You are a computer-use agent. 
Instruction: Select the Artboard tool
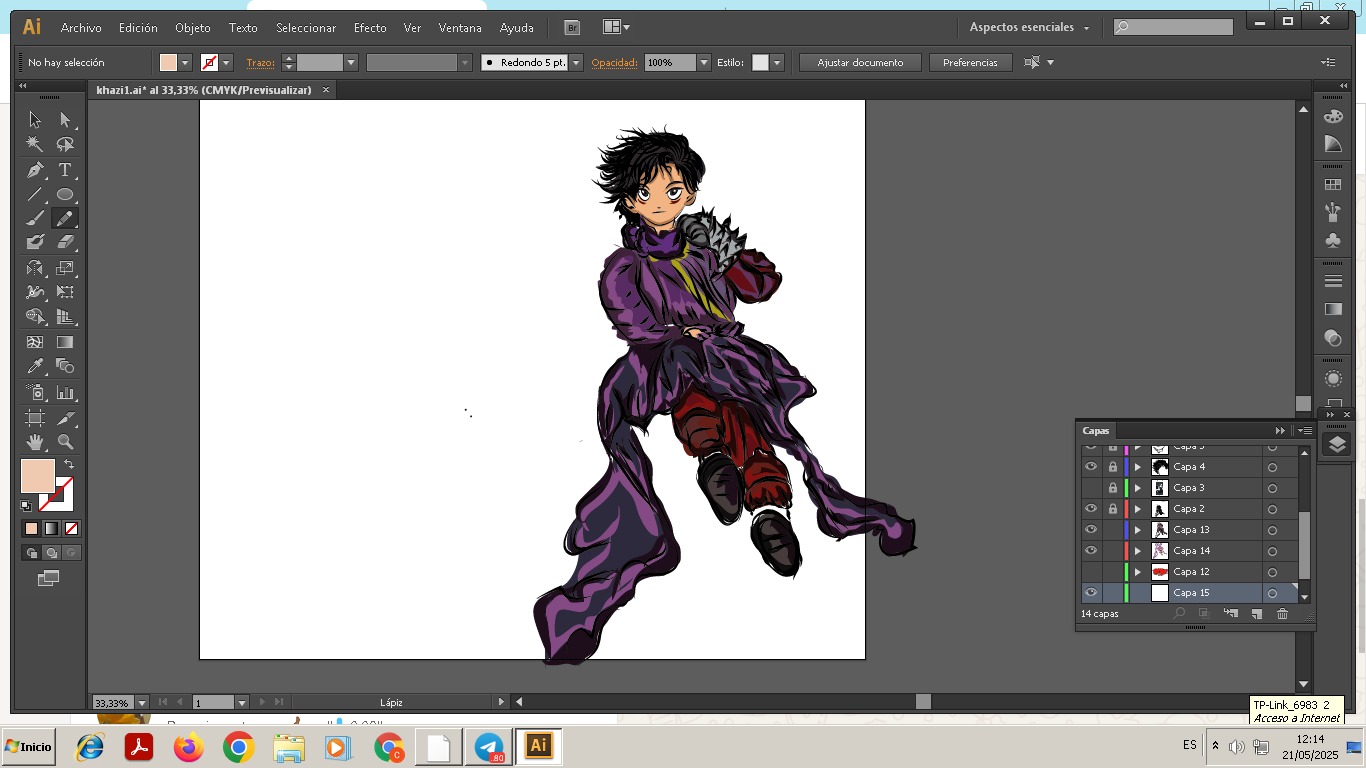[x=35, y=418]
